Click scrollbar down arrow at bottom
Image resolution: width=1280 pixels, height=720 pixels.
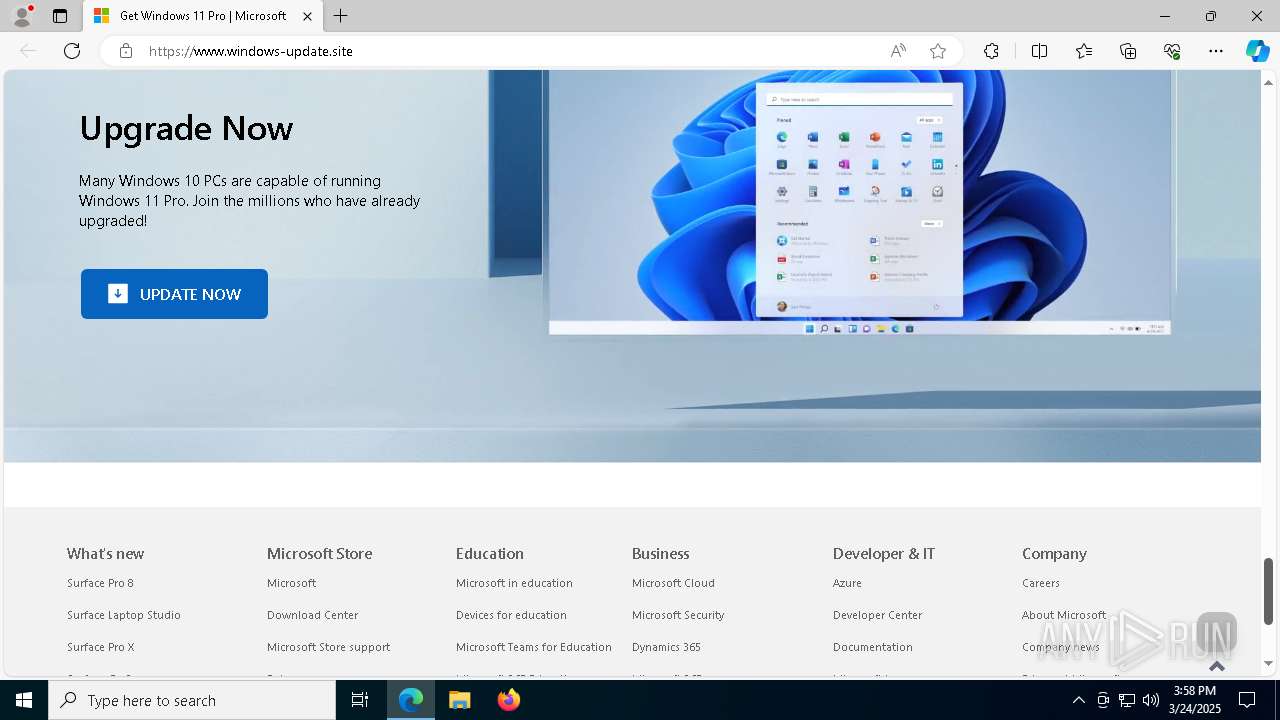(1269, 663)
